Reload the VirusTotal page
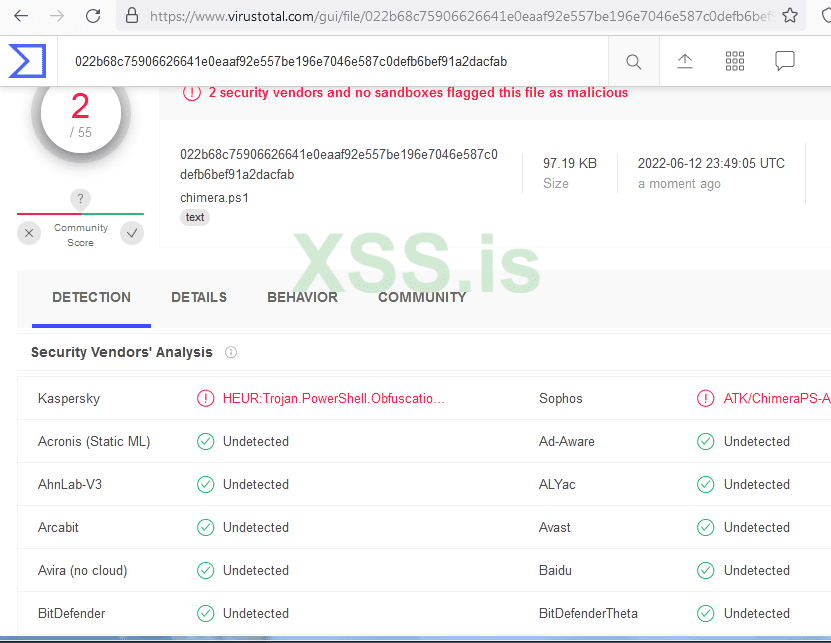 (93, 16)
